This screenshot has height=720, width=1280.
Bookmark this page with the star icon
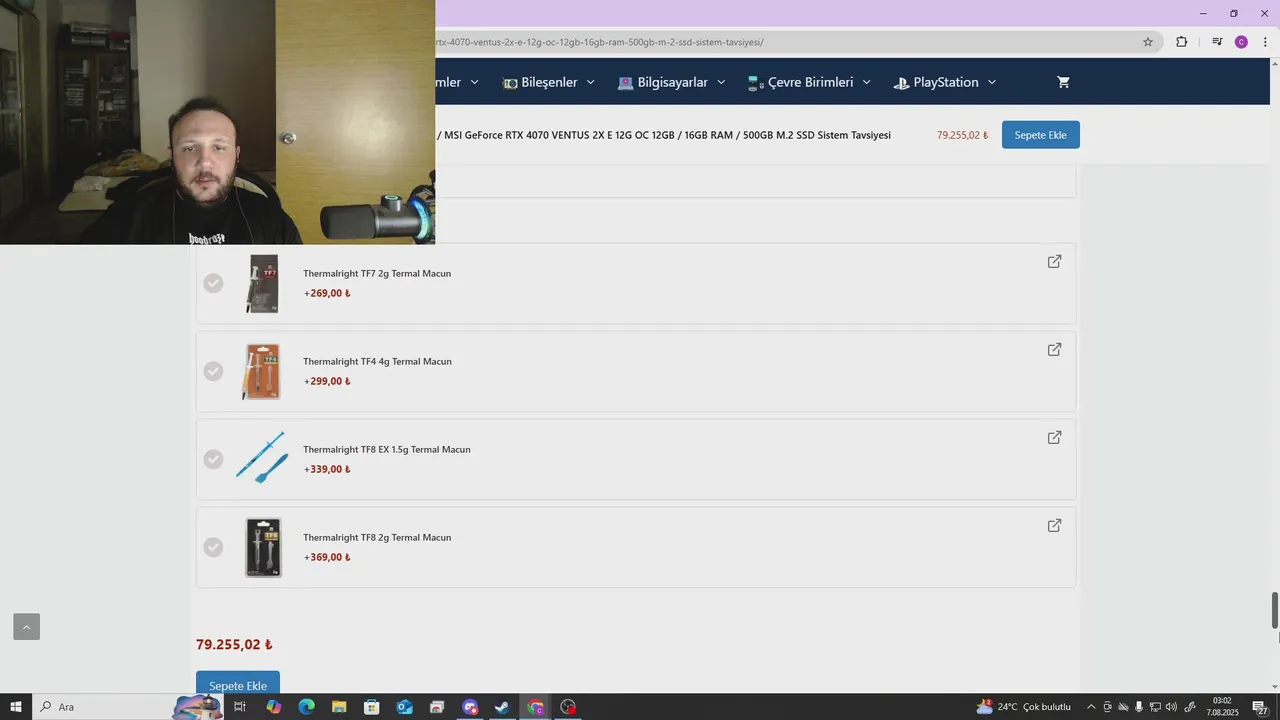pyautogui.click(x=1148, y=42)
